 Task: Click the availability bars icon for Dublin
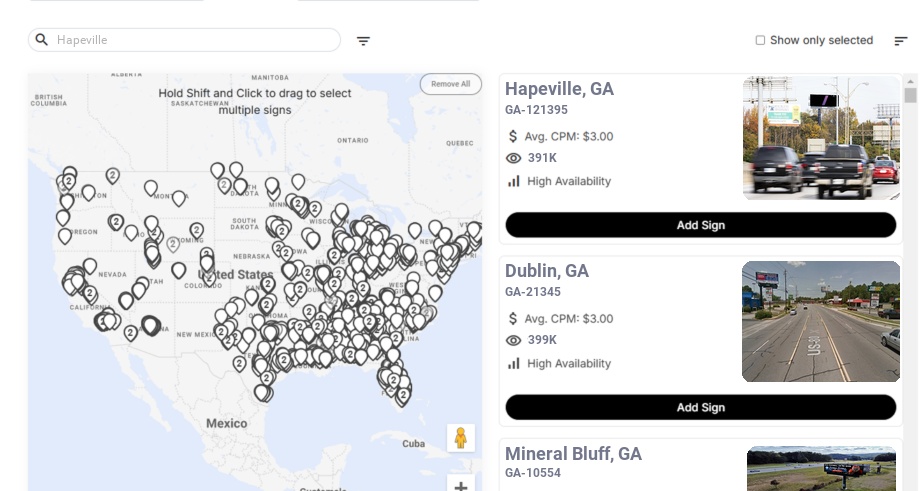click(514, 363)
